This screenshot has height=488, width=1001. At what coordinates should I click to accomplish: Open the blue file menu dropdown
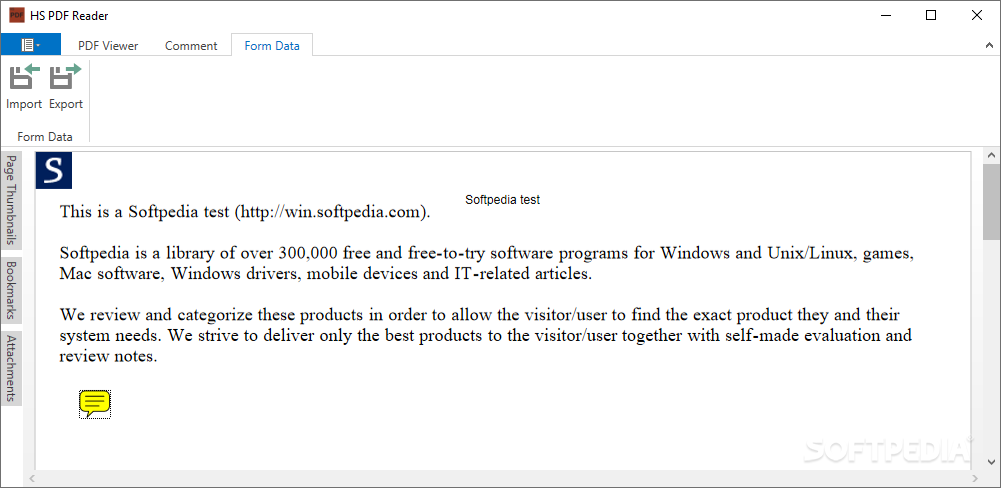[31, 45]
